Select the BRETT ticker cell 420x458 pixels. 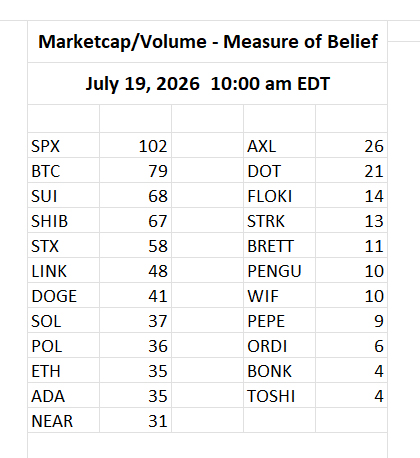pos(279,245)
